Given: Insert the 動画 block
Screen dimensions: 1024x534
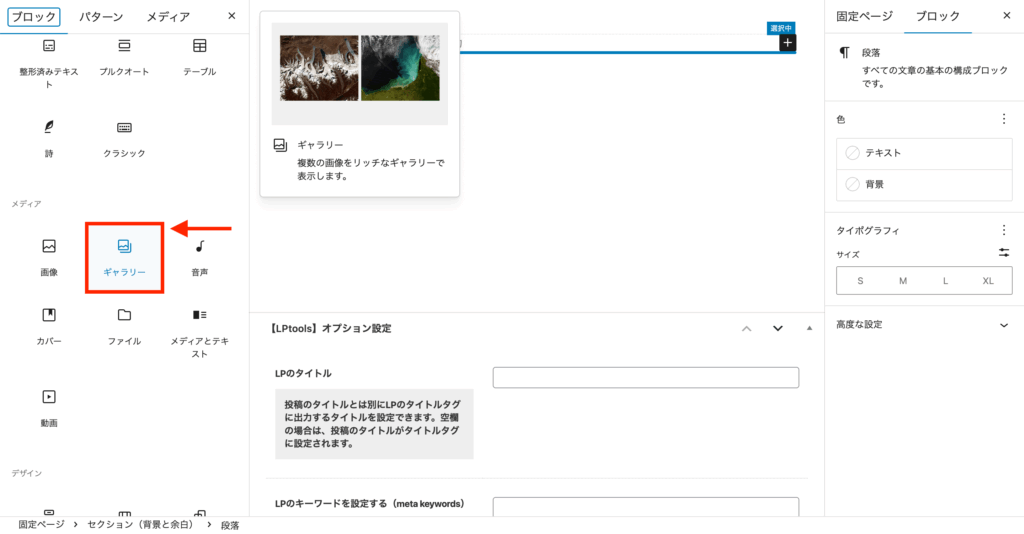Looking at the screenshot, I should point(49,408).
